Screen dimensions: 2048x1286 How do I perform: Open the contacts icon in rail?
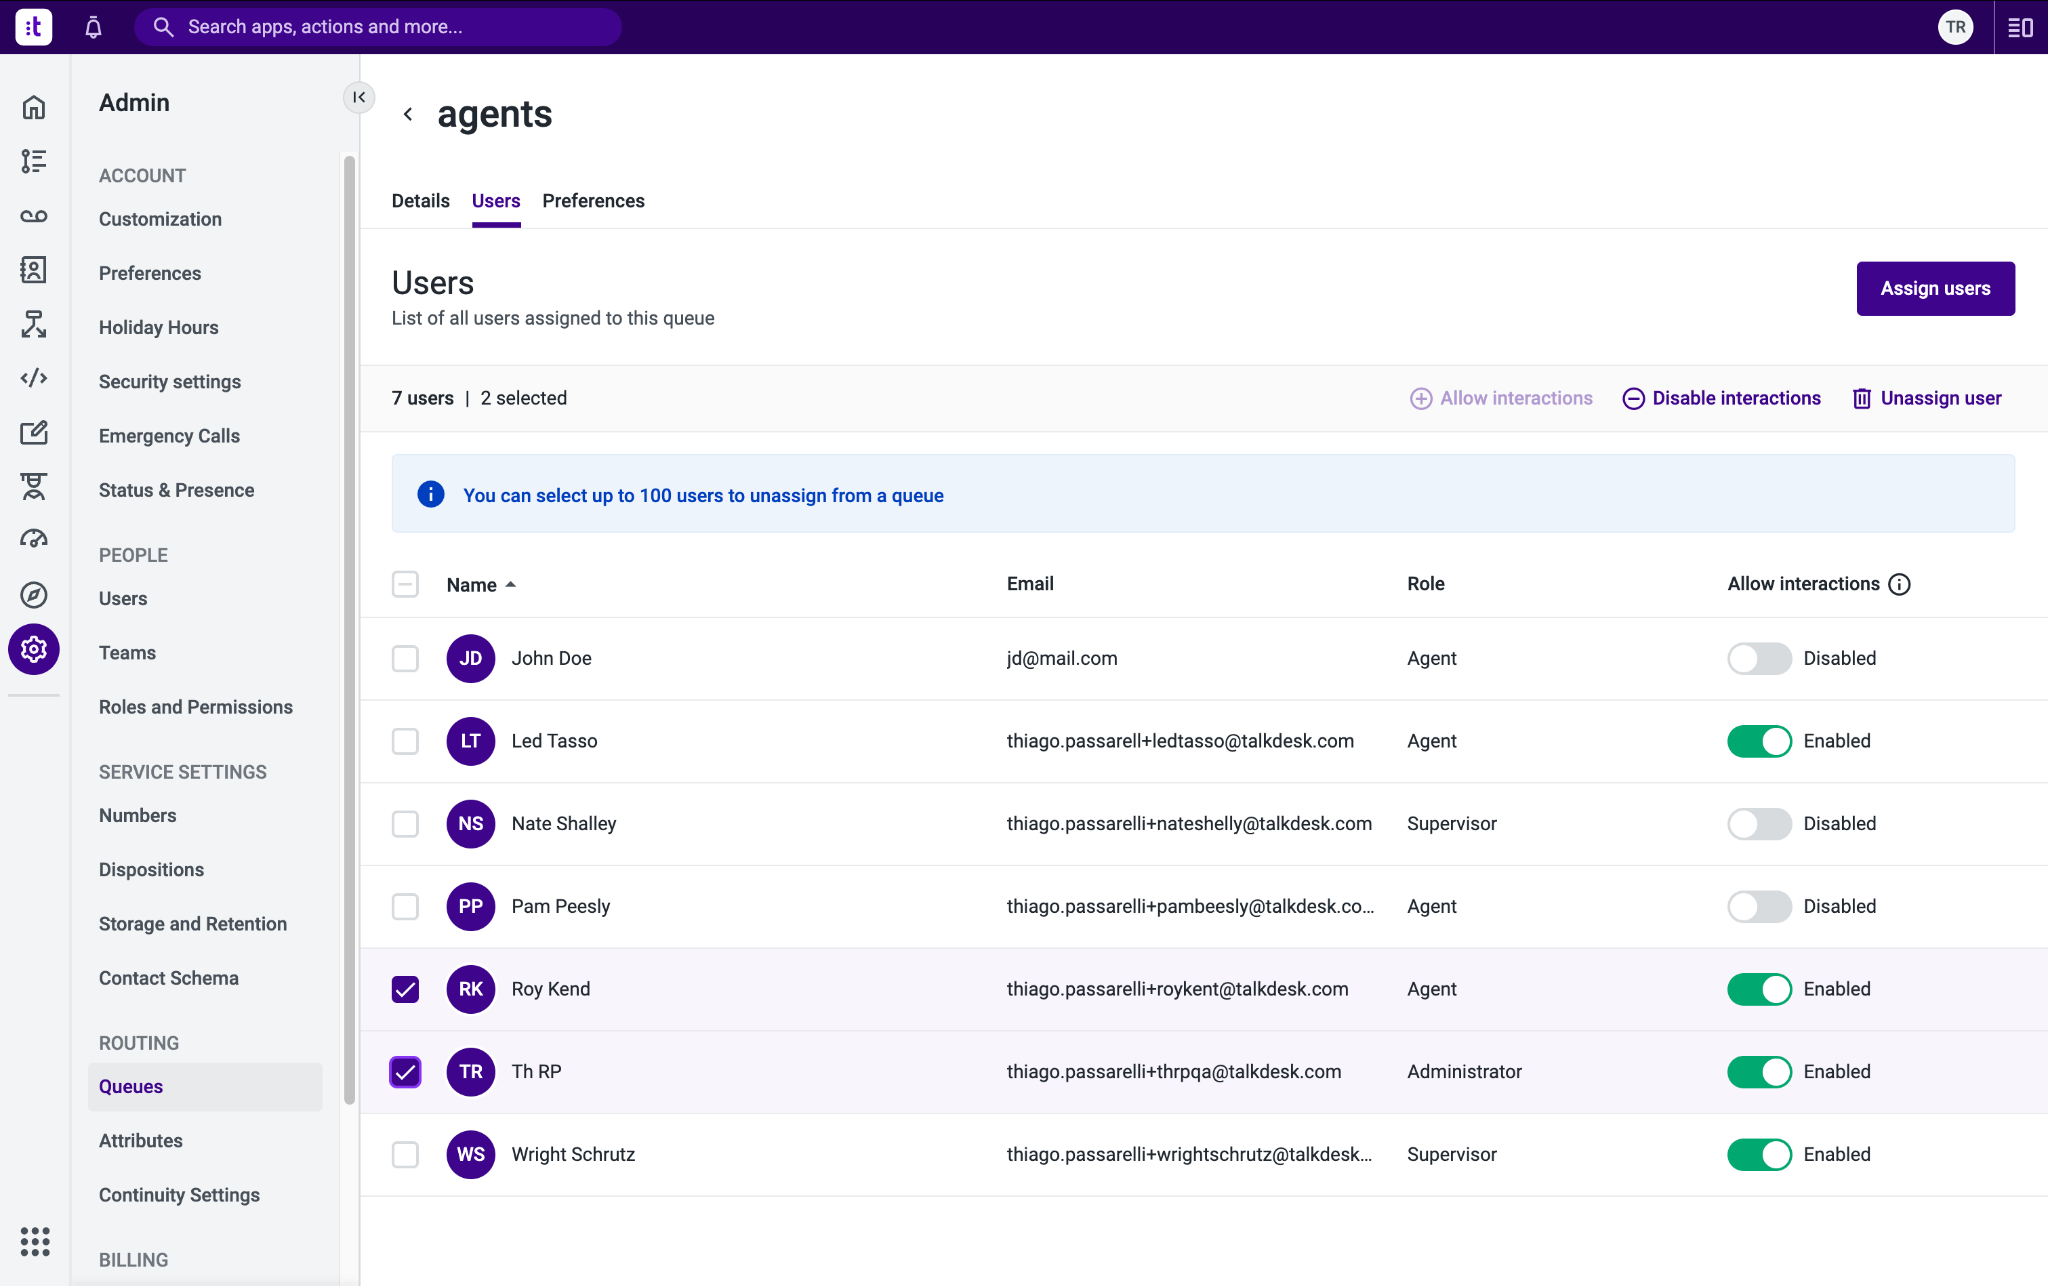point(34,270)
